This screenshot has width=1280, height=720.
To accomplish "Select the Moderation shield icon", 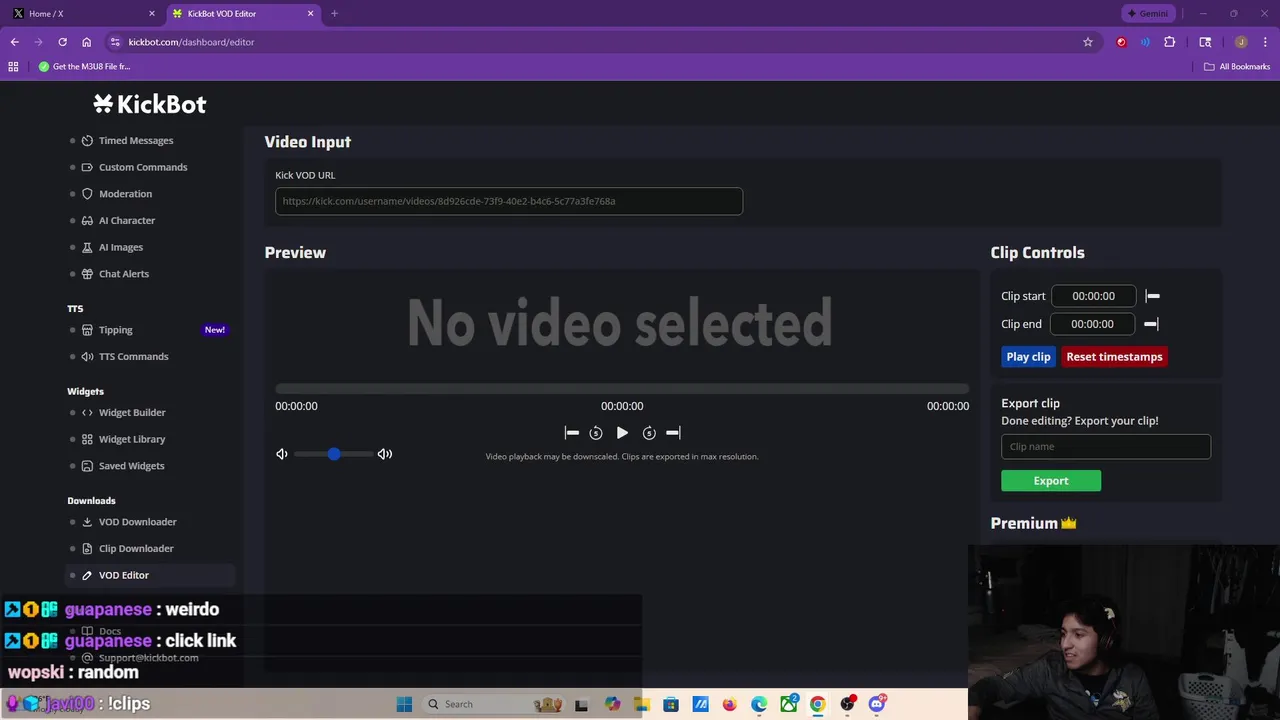I will click(x=87, y=194).
